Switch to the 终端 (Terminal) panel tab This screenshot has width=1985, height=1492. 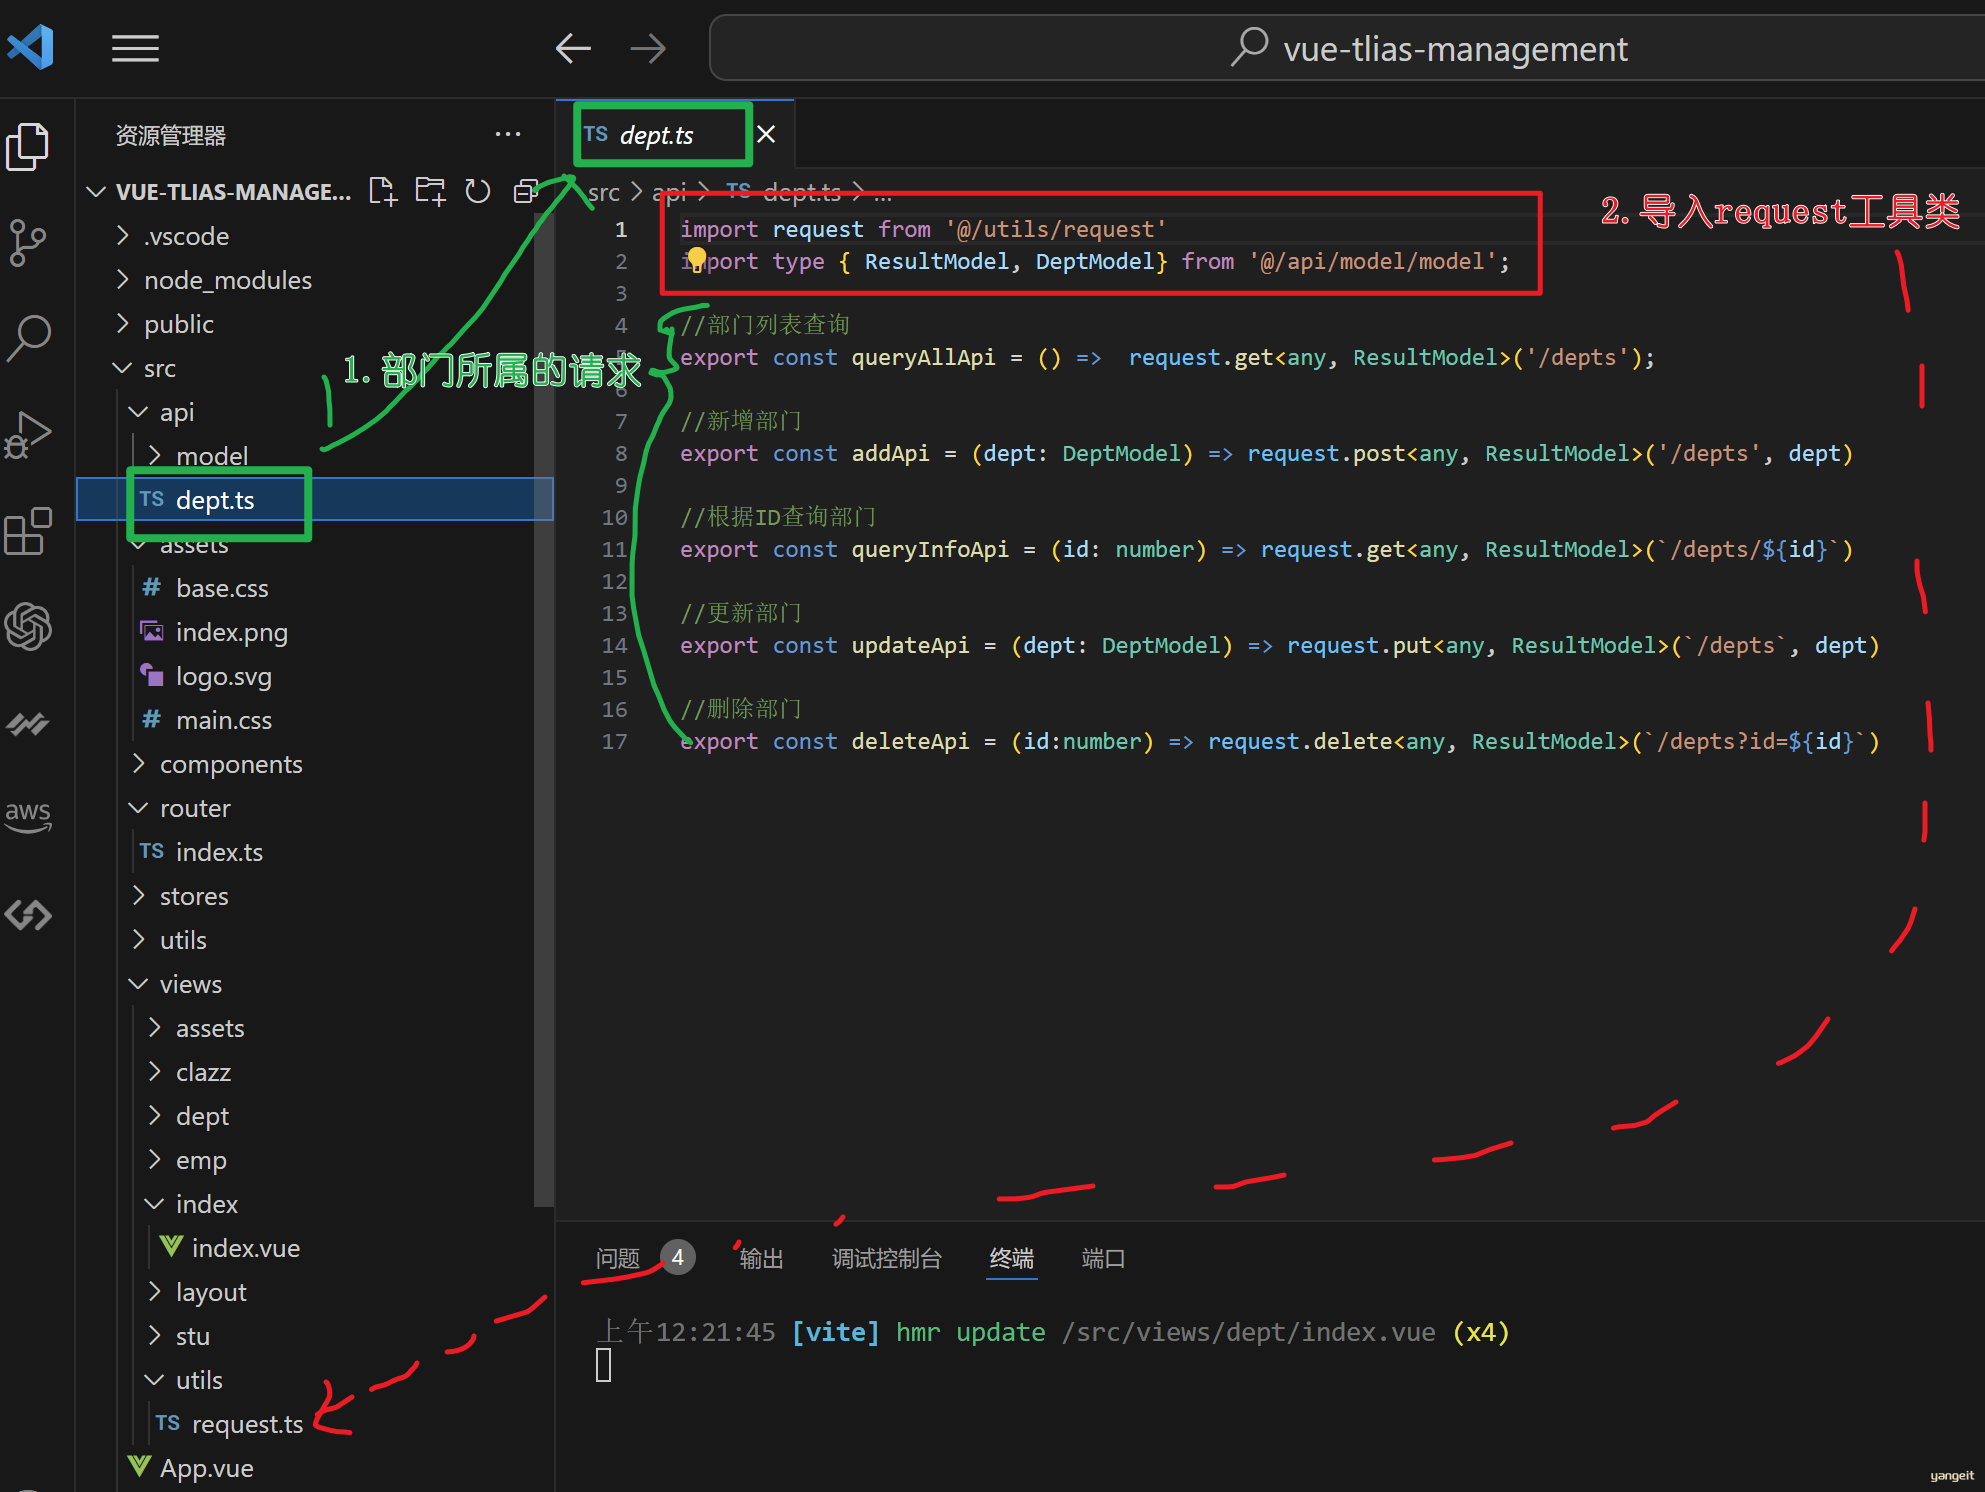coord(1012,1258)
